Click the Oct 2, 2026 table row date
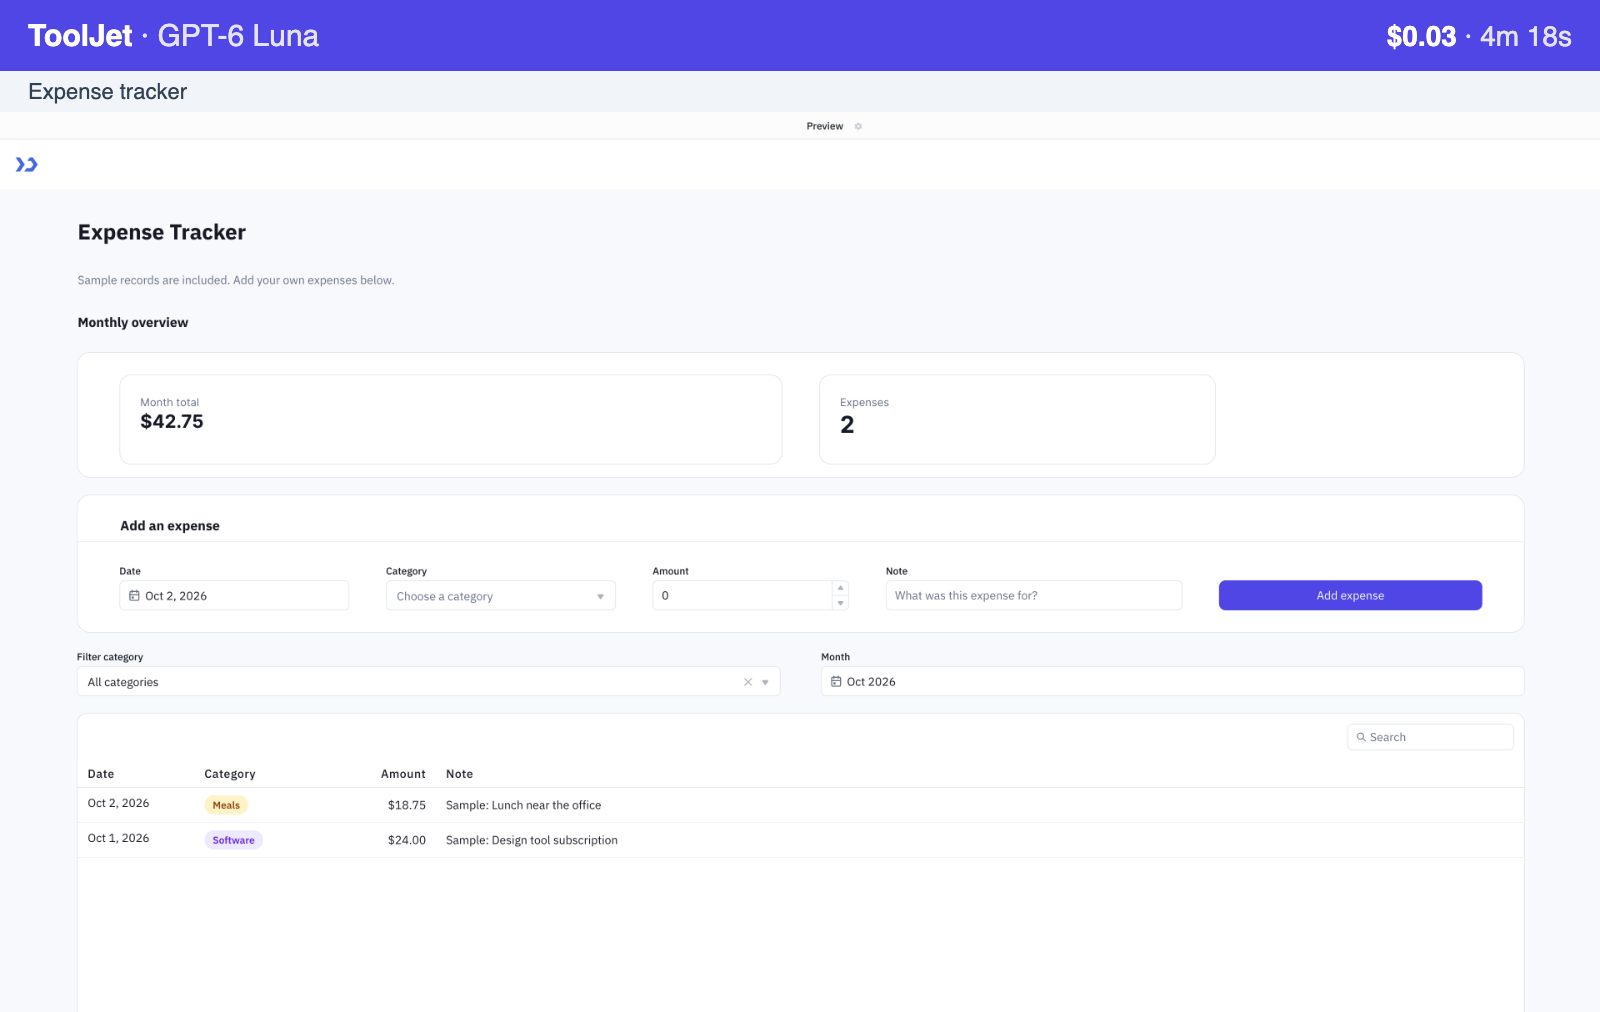This screenshot has height=1012, width=1600. [118, 803]
